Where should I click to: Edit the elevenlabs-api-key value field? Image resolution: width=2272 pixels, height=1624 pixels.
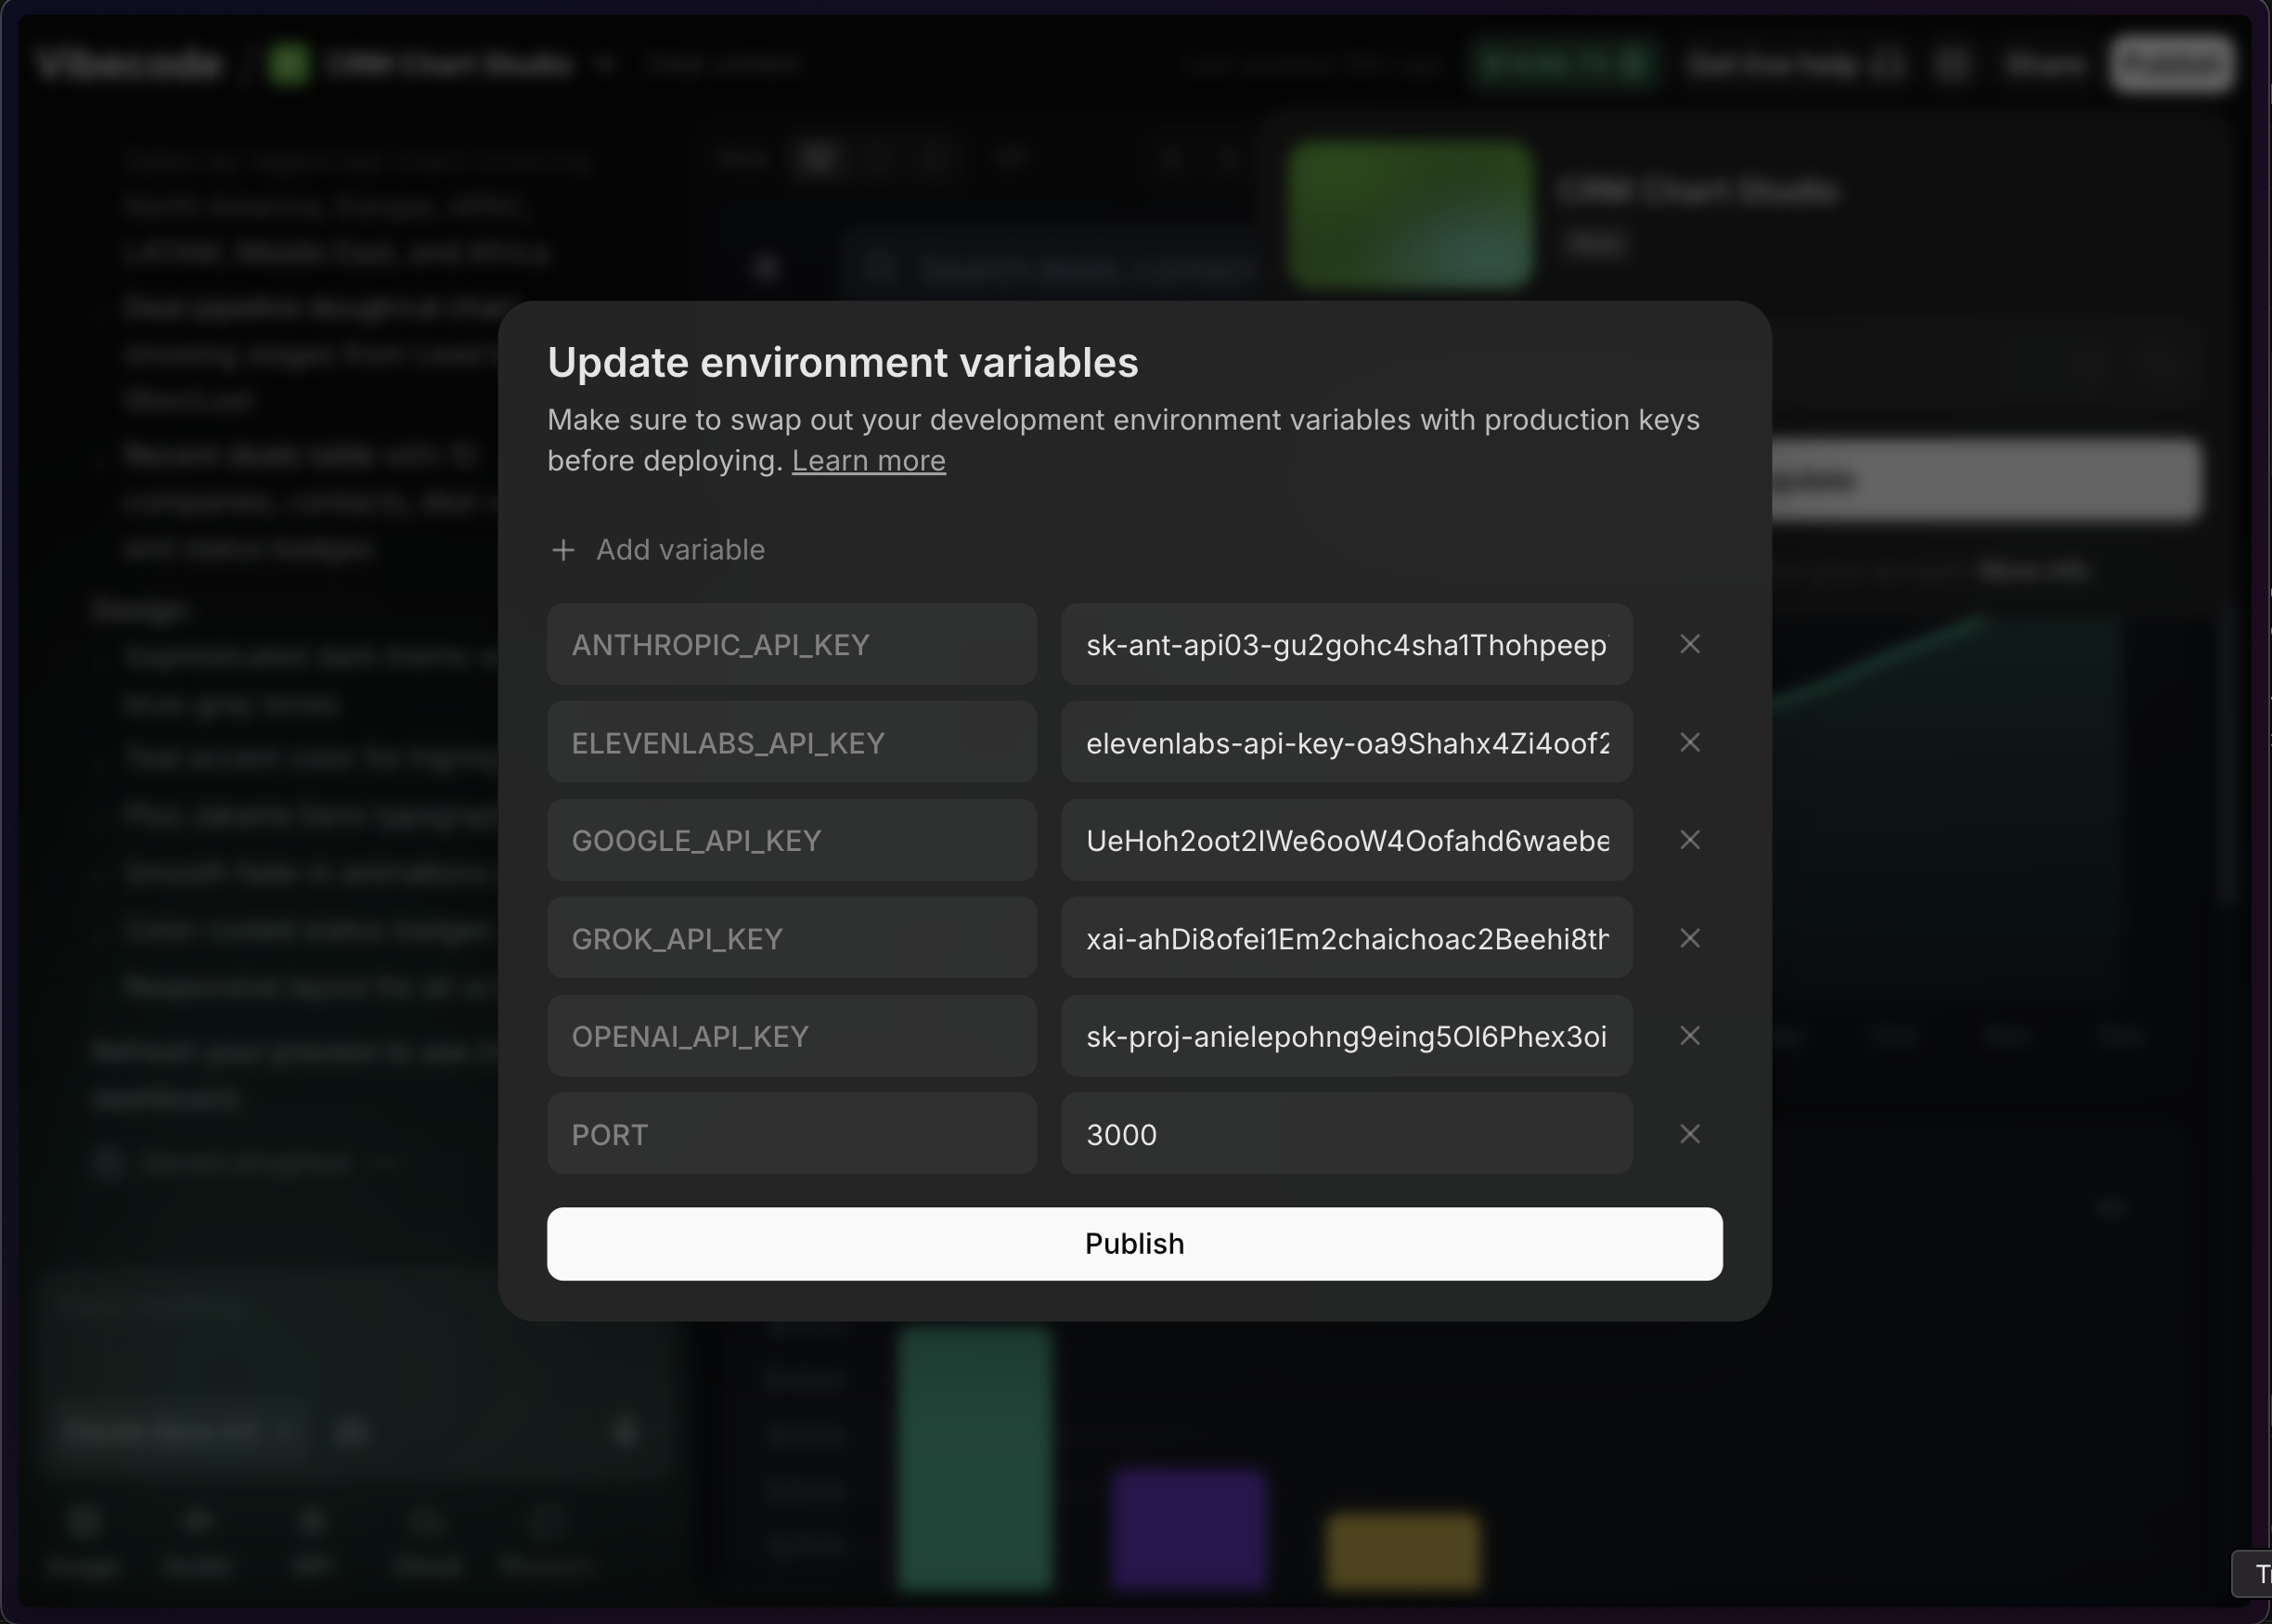pyautogui.click(x=1345, y=743)
